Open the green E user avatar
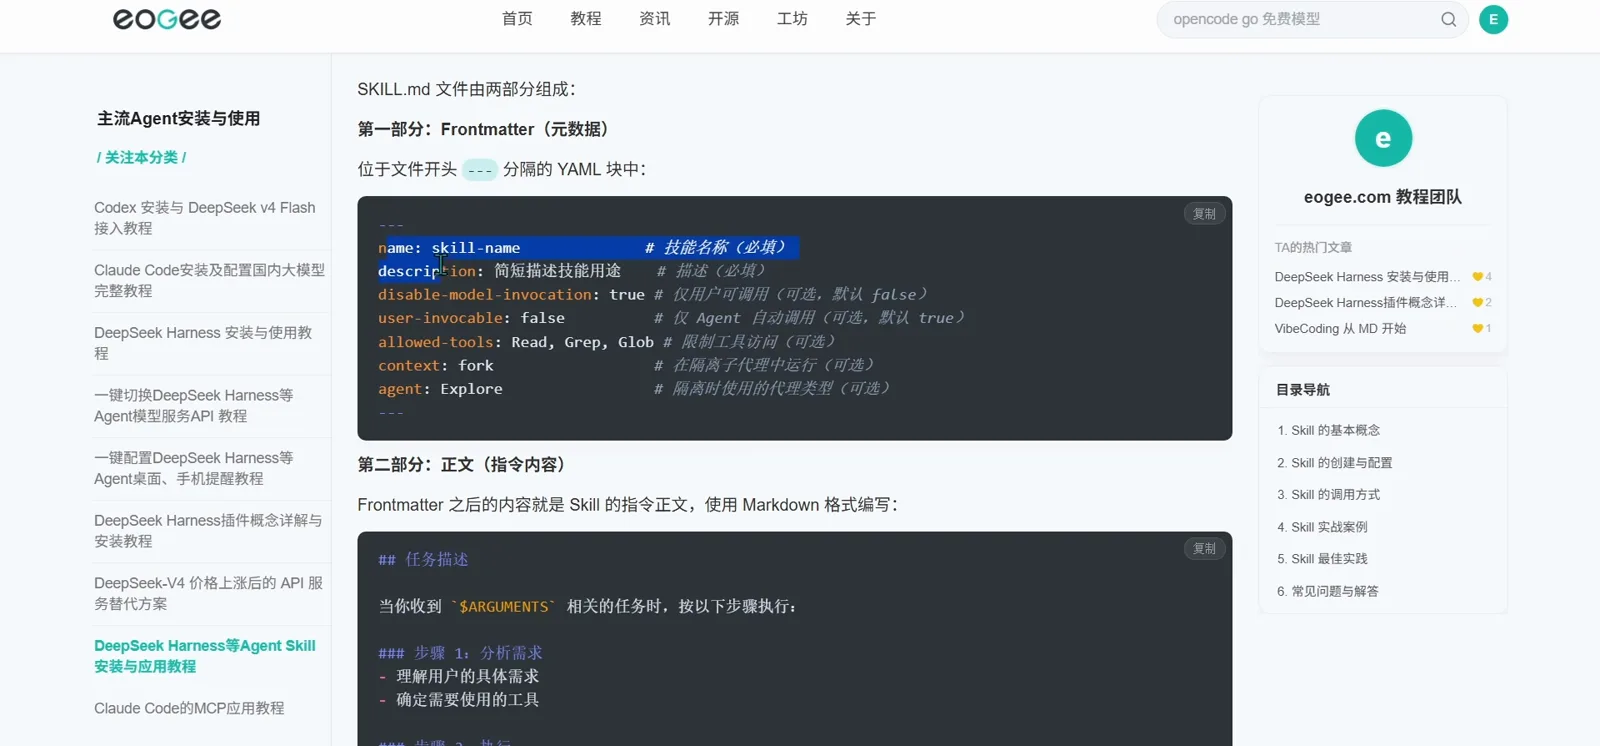Screen dimensions: 1600x746 click(1493, 19)
